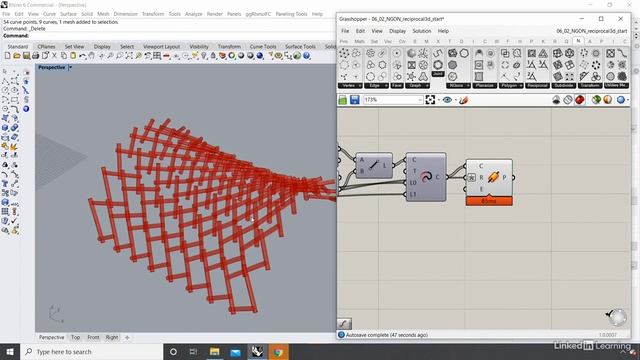Select the Math tab in Grasshopper ribbon
Viewport: 640px width, 360px height.
pyautogui.click(x=359, y=41)
